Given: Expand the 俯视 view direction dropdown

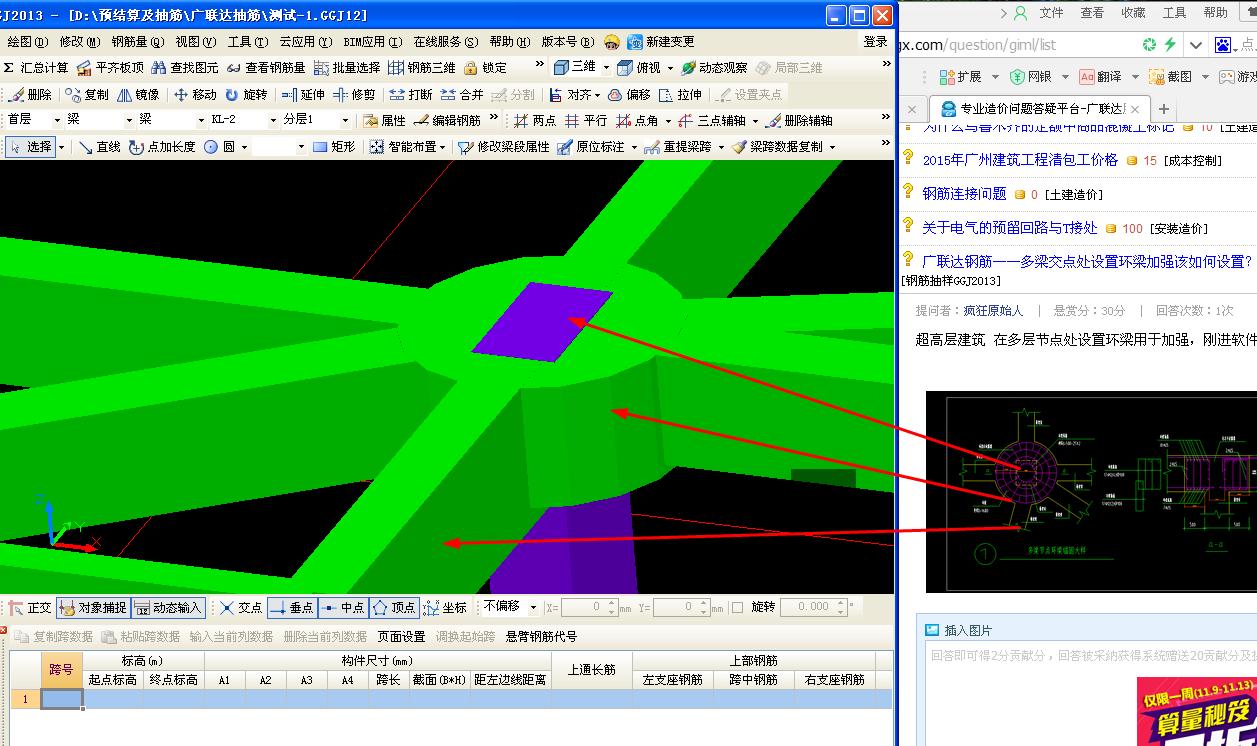Looking at the screenshot, I should pyautogui.click(x=669, y=68).
